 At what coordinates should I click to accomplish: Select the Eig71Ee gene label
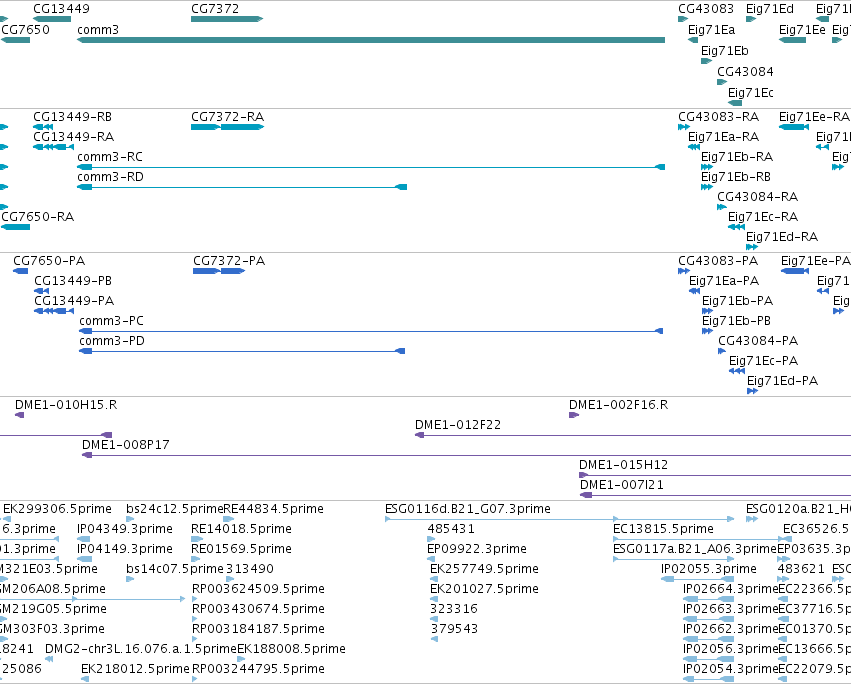coord(802,29)
